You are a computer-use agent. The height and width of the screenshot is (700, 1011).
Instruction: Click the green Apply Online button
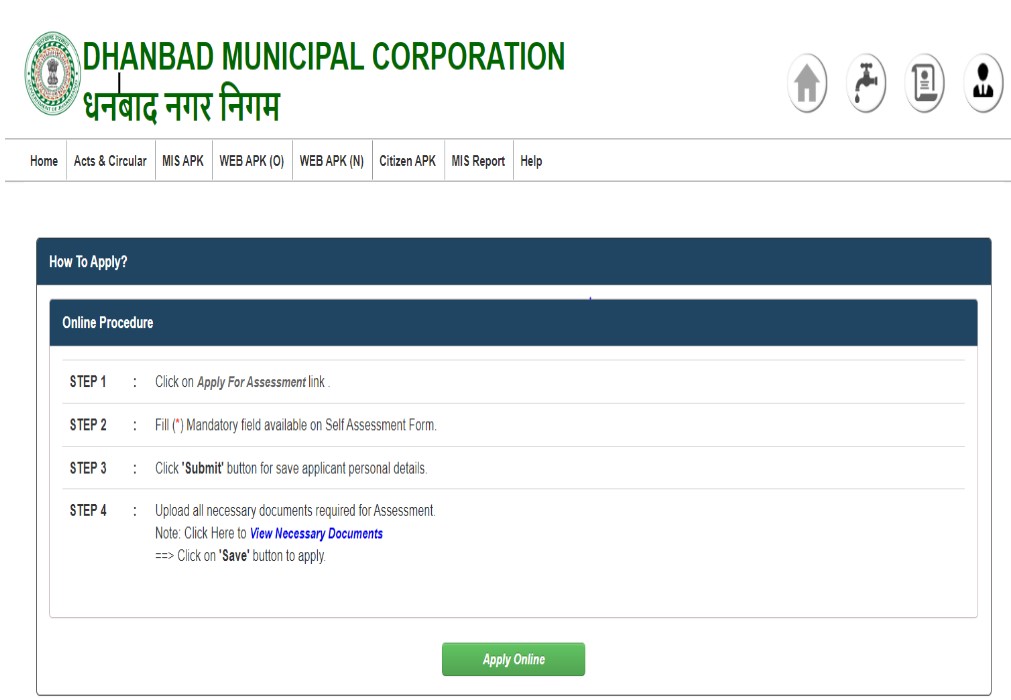(513, 659)
